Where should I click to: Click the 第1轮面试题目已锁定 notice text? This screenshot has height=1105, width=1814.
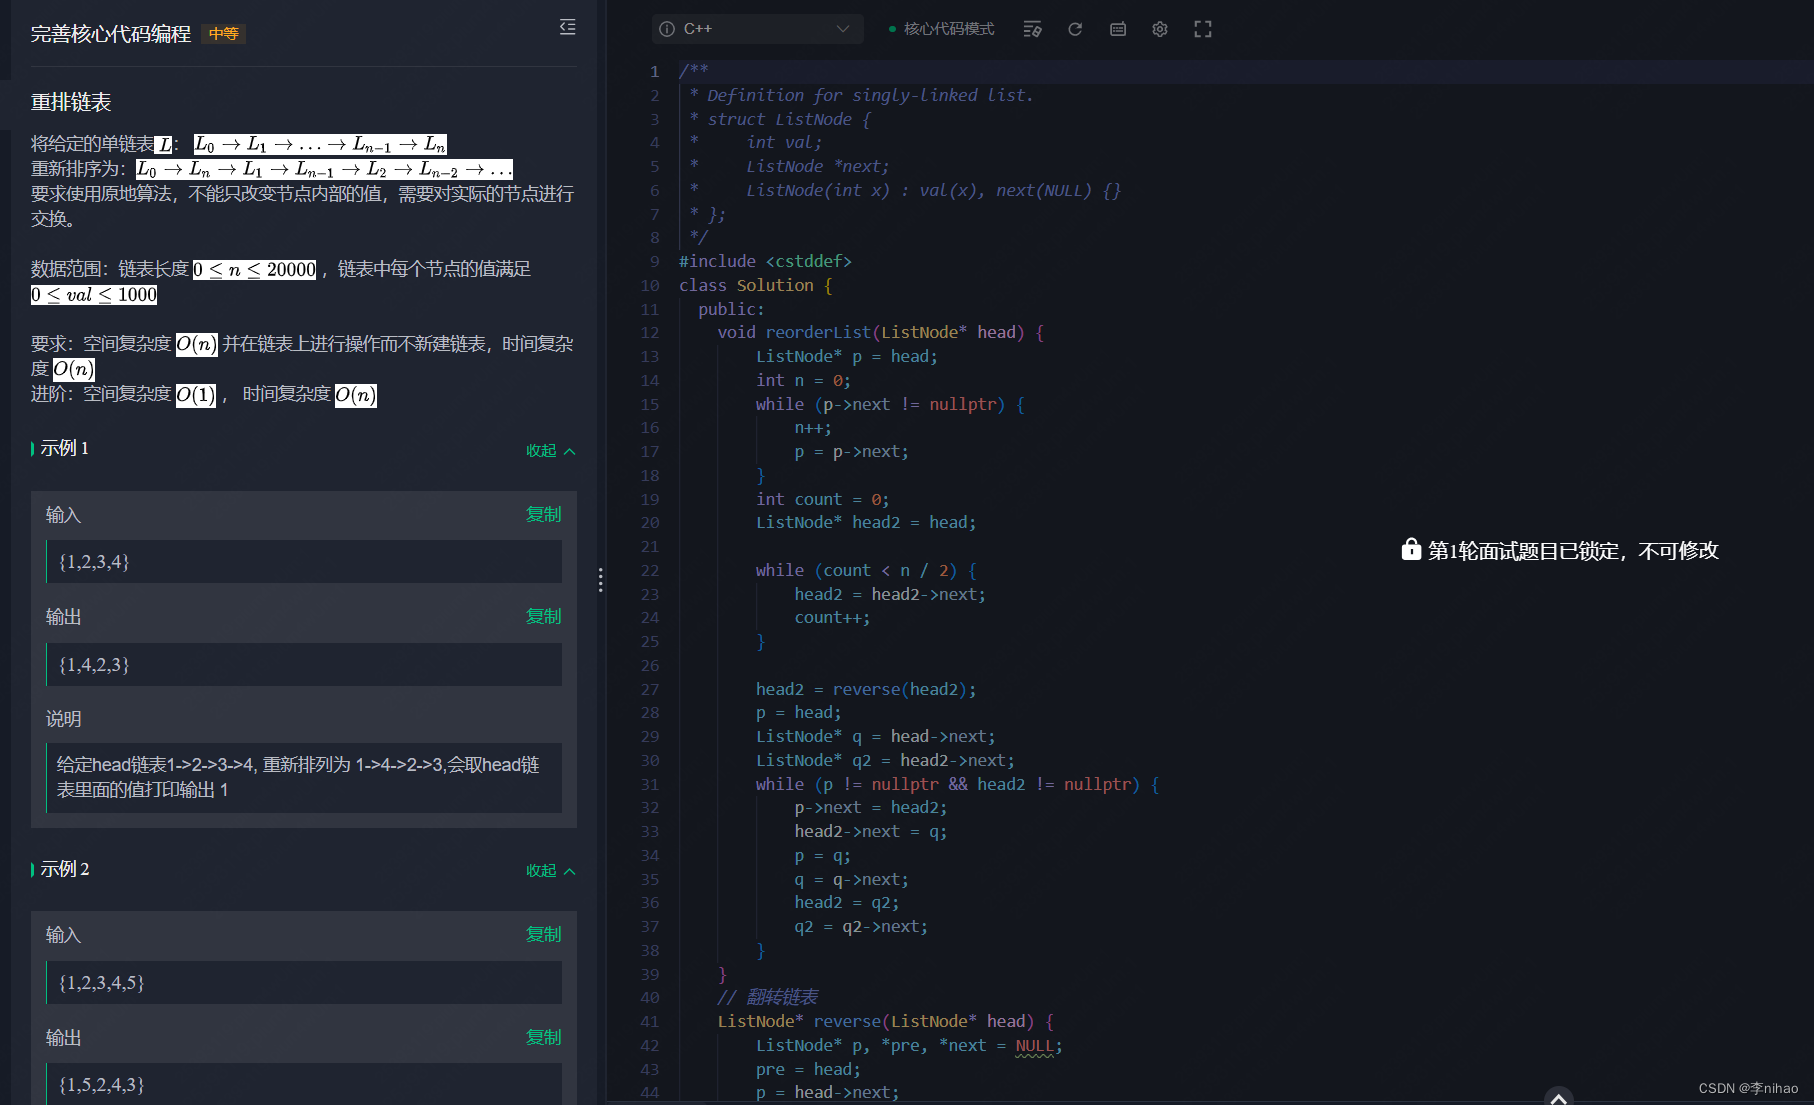coord(1573,550)
